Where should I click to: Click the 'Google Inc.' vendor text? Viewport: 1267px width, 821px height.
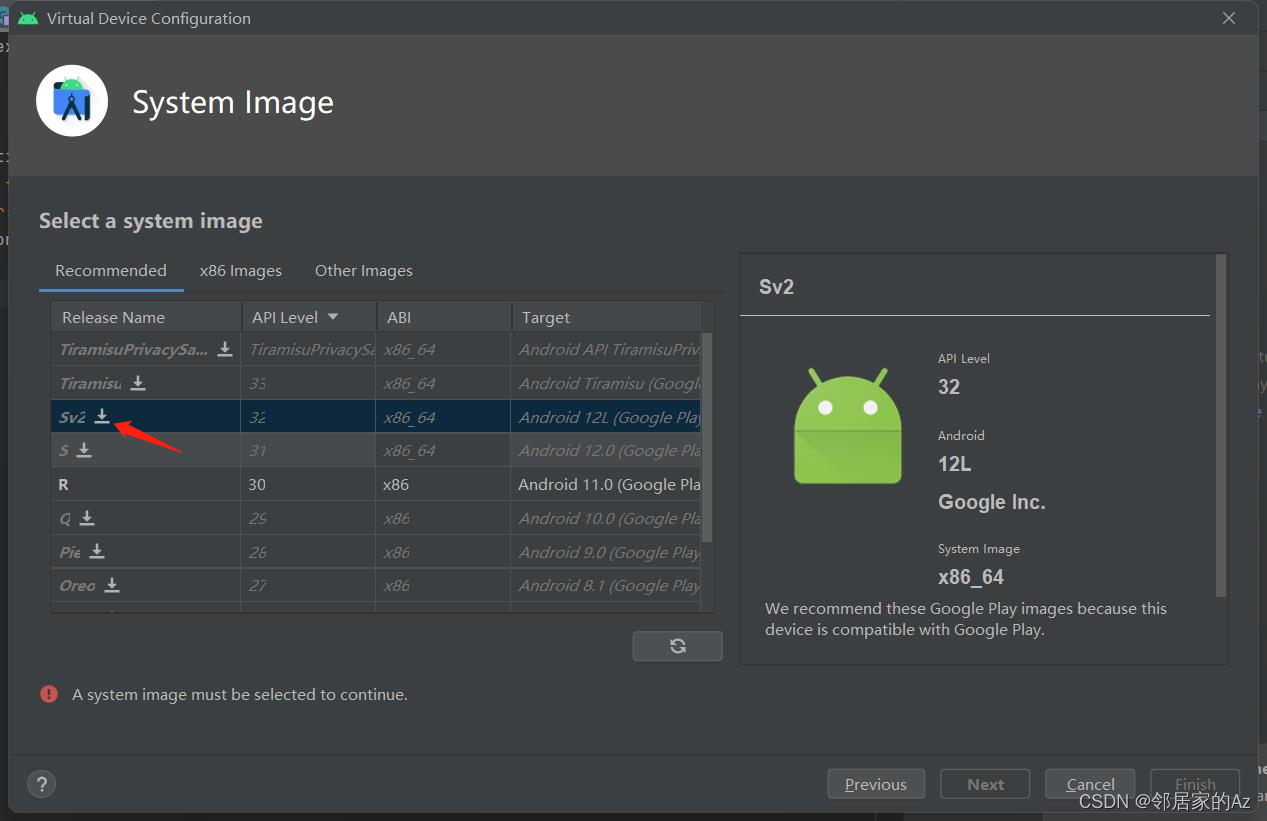[991, 502]
